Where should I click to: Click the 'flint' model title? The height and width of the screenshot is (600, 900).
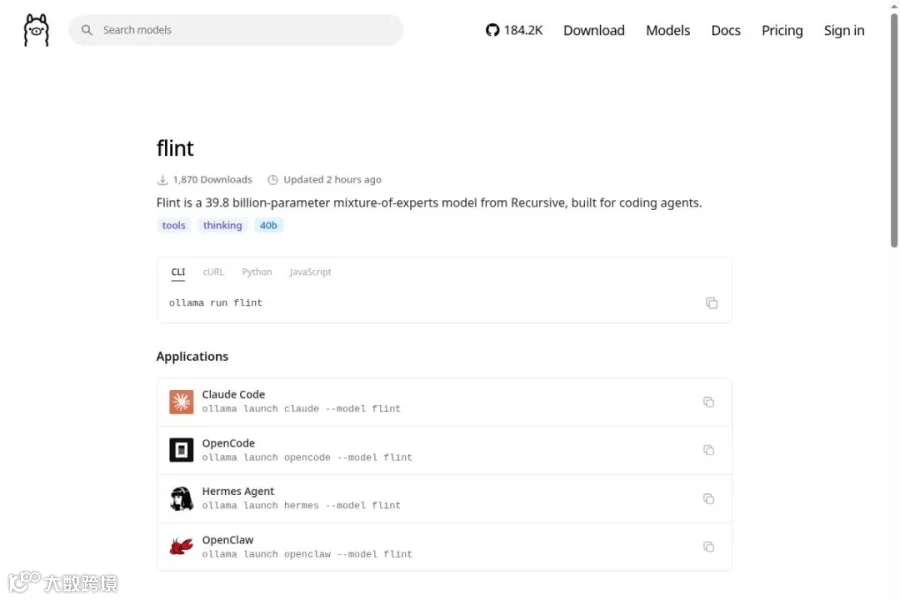coord(175,148)
